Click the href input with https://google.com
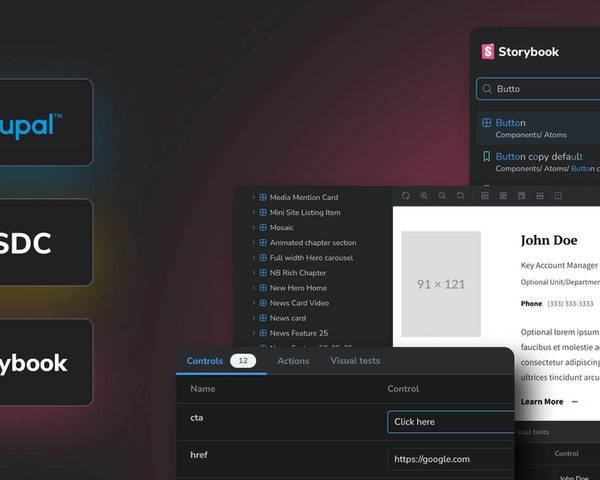This screenshot has height=480, width=600. pos(451,459)
